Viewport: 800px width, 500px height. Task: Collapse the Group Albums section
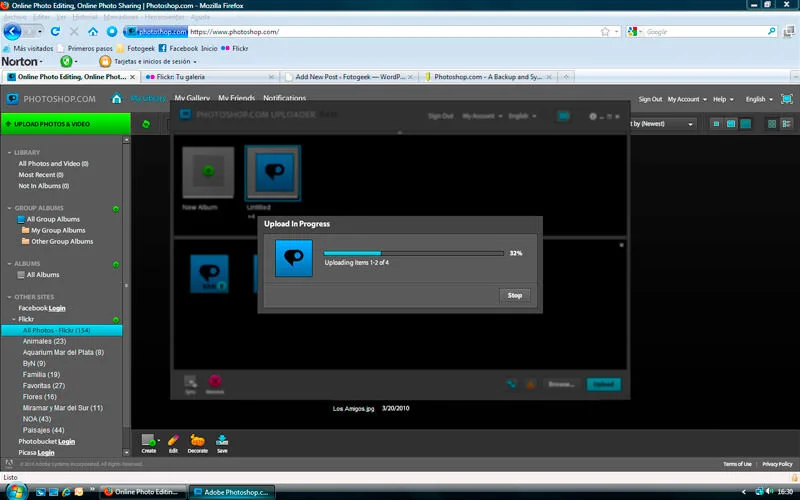pos(9,208)
